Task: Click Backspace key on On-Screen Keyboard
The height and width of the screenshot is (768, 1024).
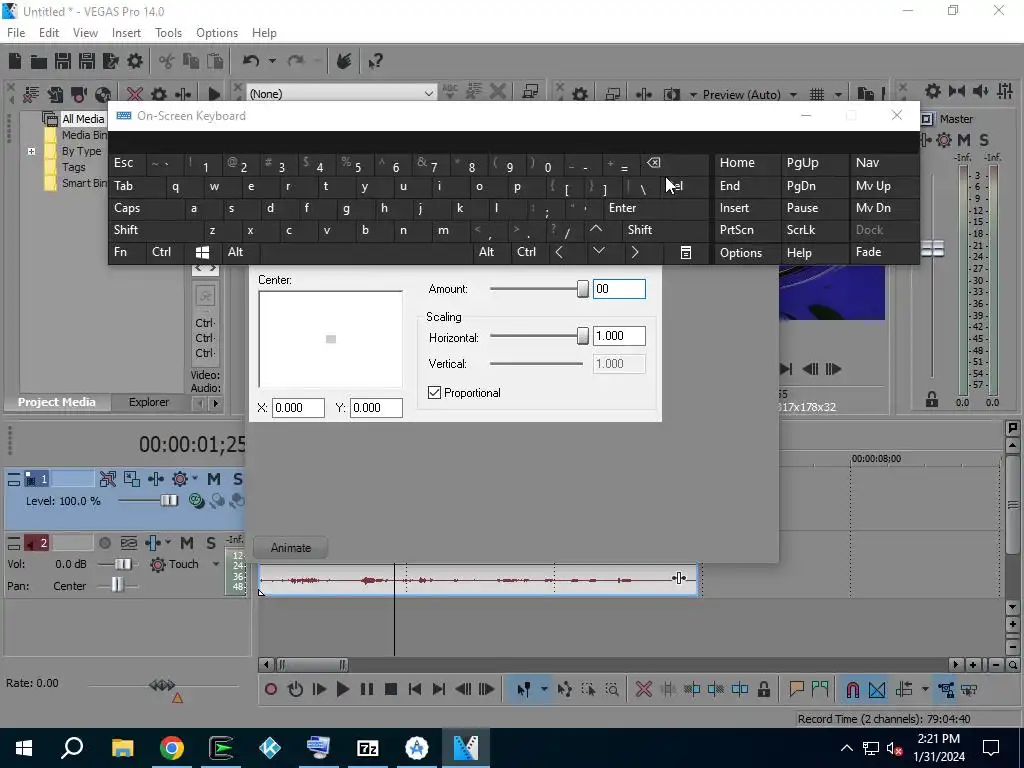Action: 673,163
